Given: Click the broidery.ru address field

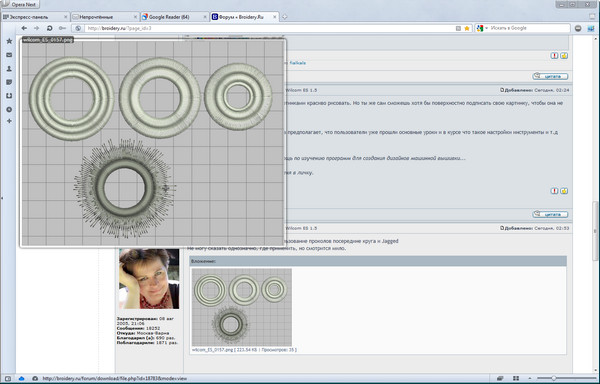Looking at the screenshot, I should pyautogui.click(x=268, y=28).
